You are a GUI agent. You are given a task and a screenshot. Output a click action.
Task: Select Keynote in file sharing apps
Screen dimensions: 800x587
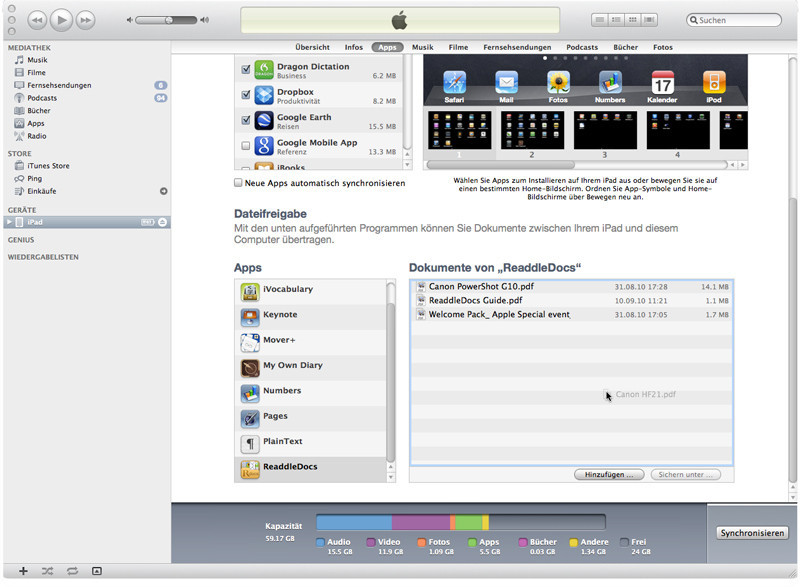(310, 317)
